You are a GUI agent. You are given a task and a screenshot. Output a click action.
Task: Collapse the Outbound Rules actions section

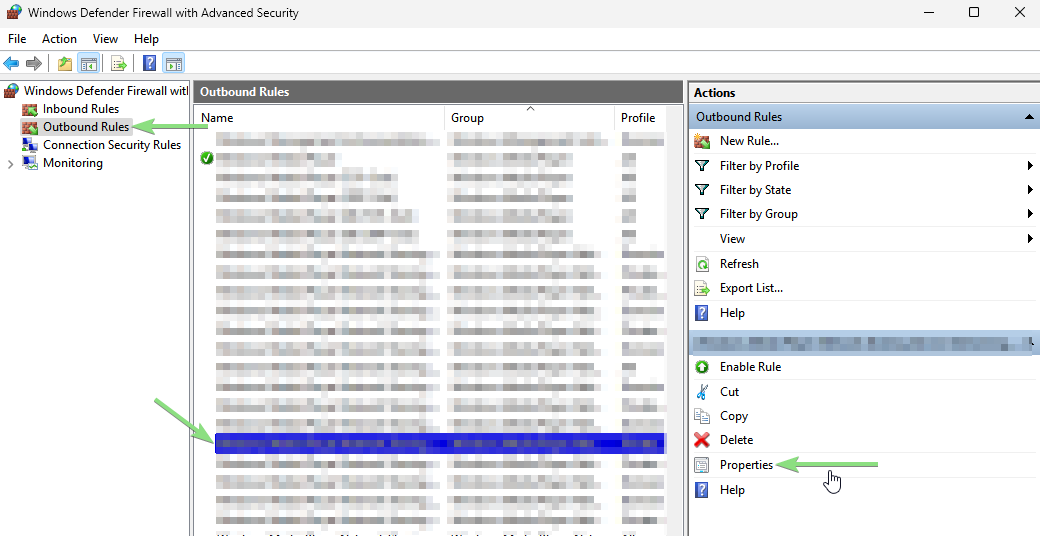1029,117
